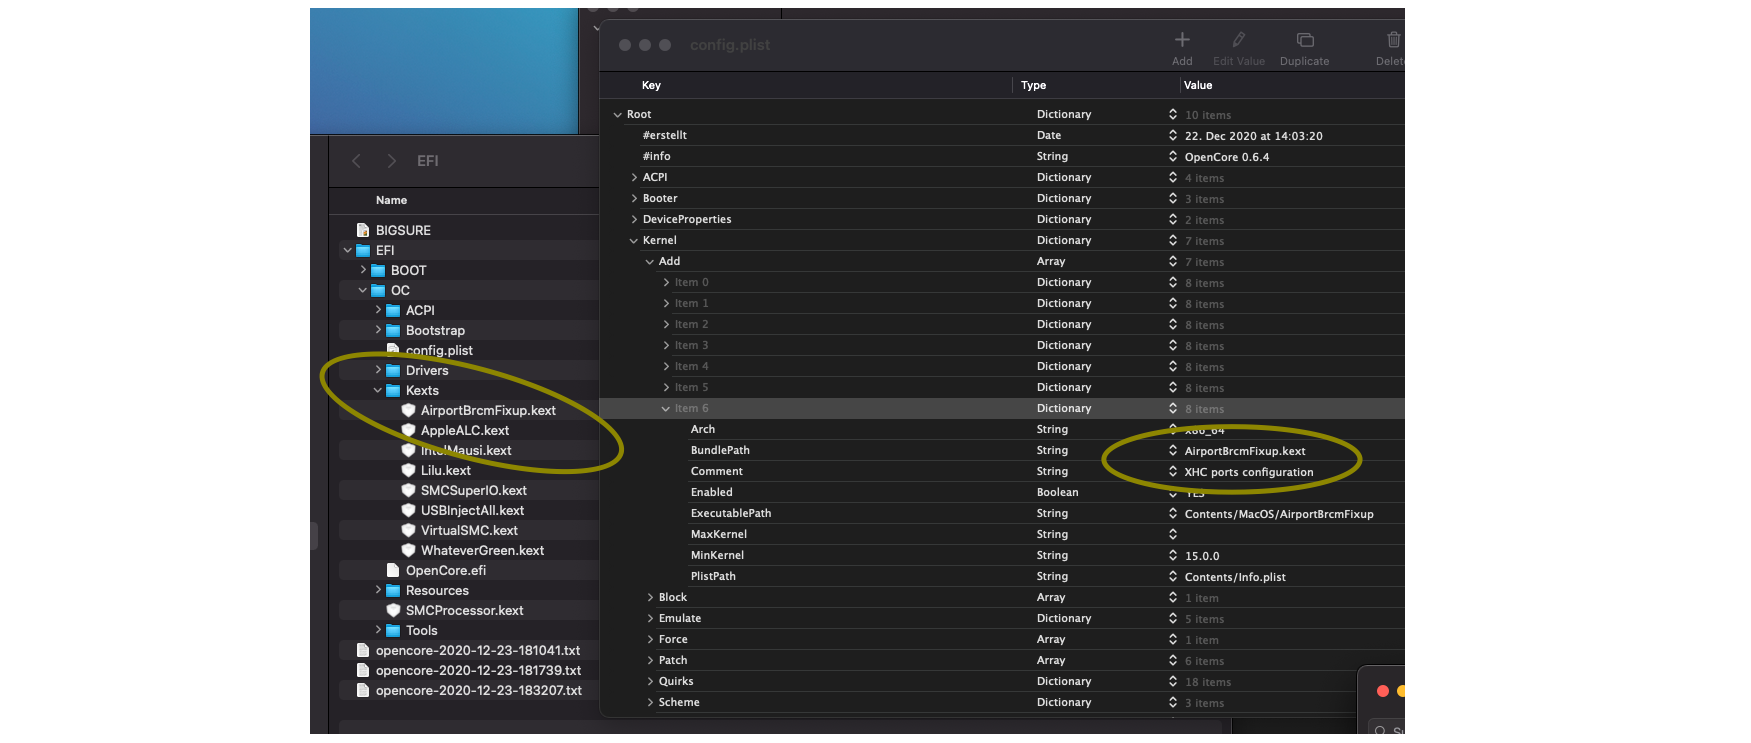Screen dimensions: 1751x743
Task: Click the Name column header in Finder
Action: coord(391,200)
